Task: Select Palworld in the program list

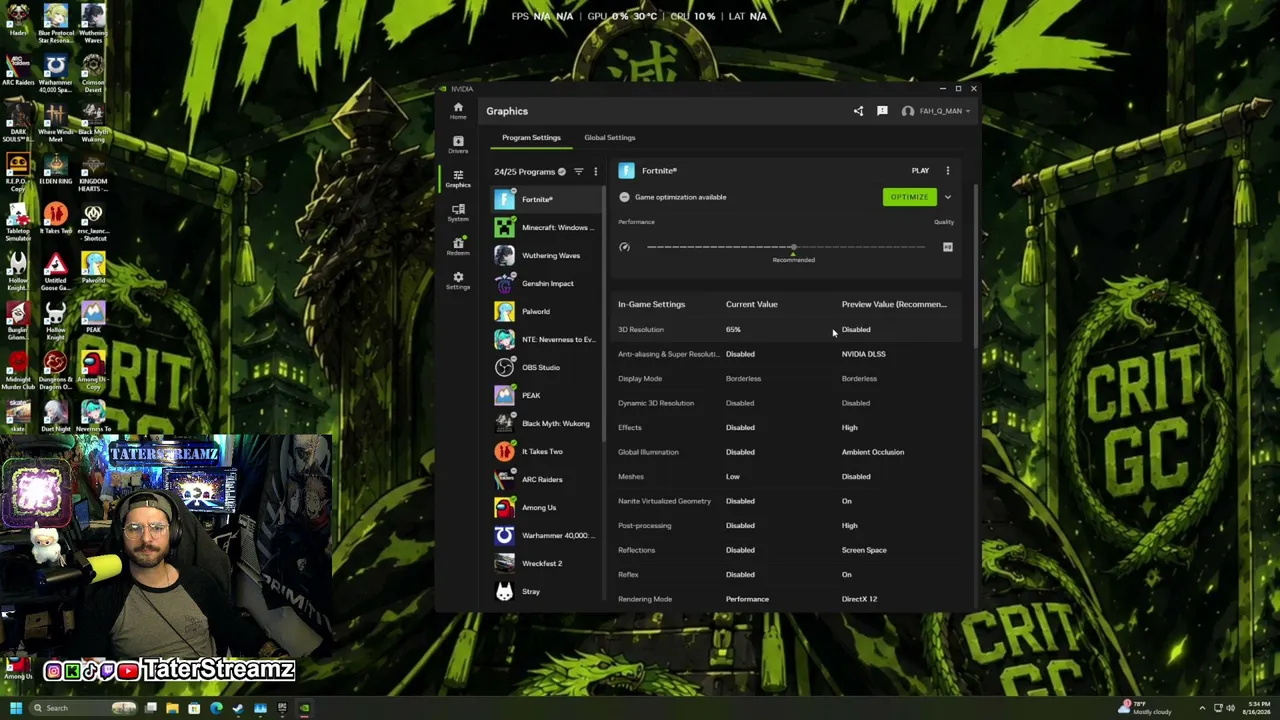Action: tap(547, 311)
